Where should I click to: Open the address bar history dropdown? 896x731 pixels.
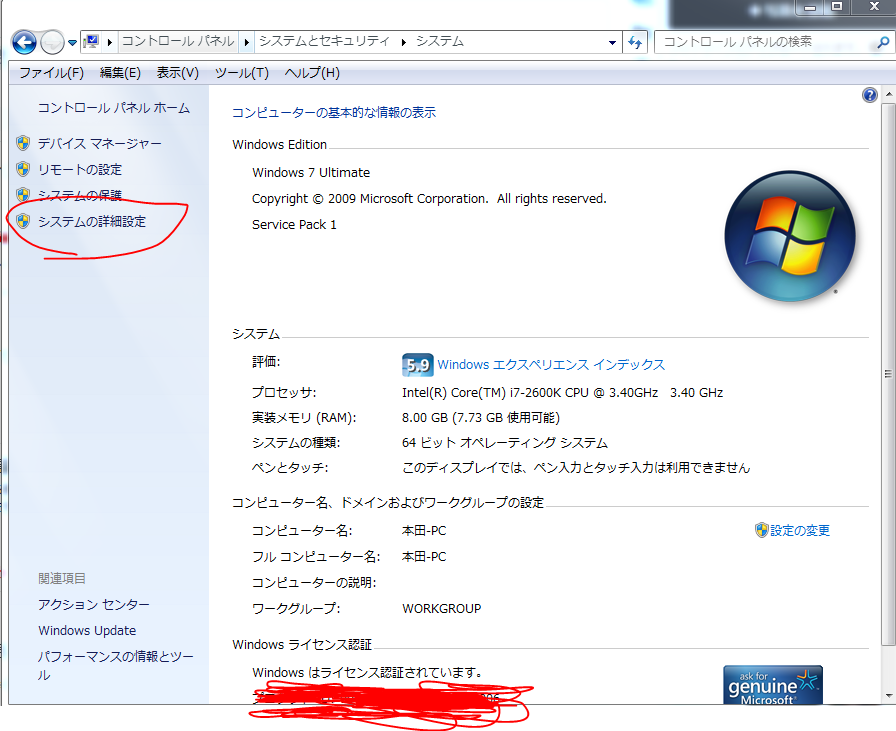(614, 42)
